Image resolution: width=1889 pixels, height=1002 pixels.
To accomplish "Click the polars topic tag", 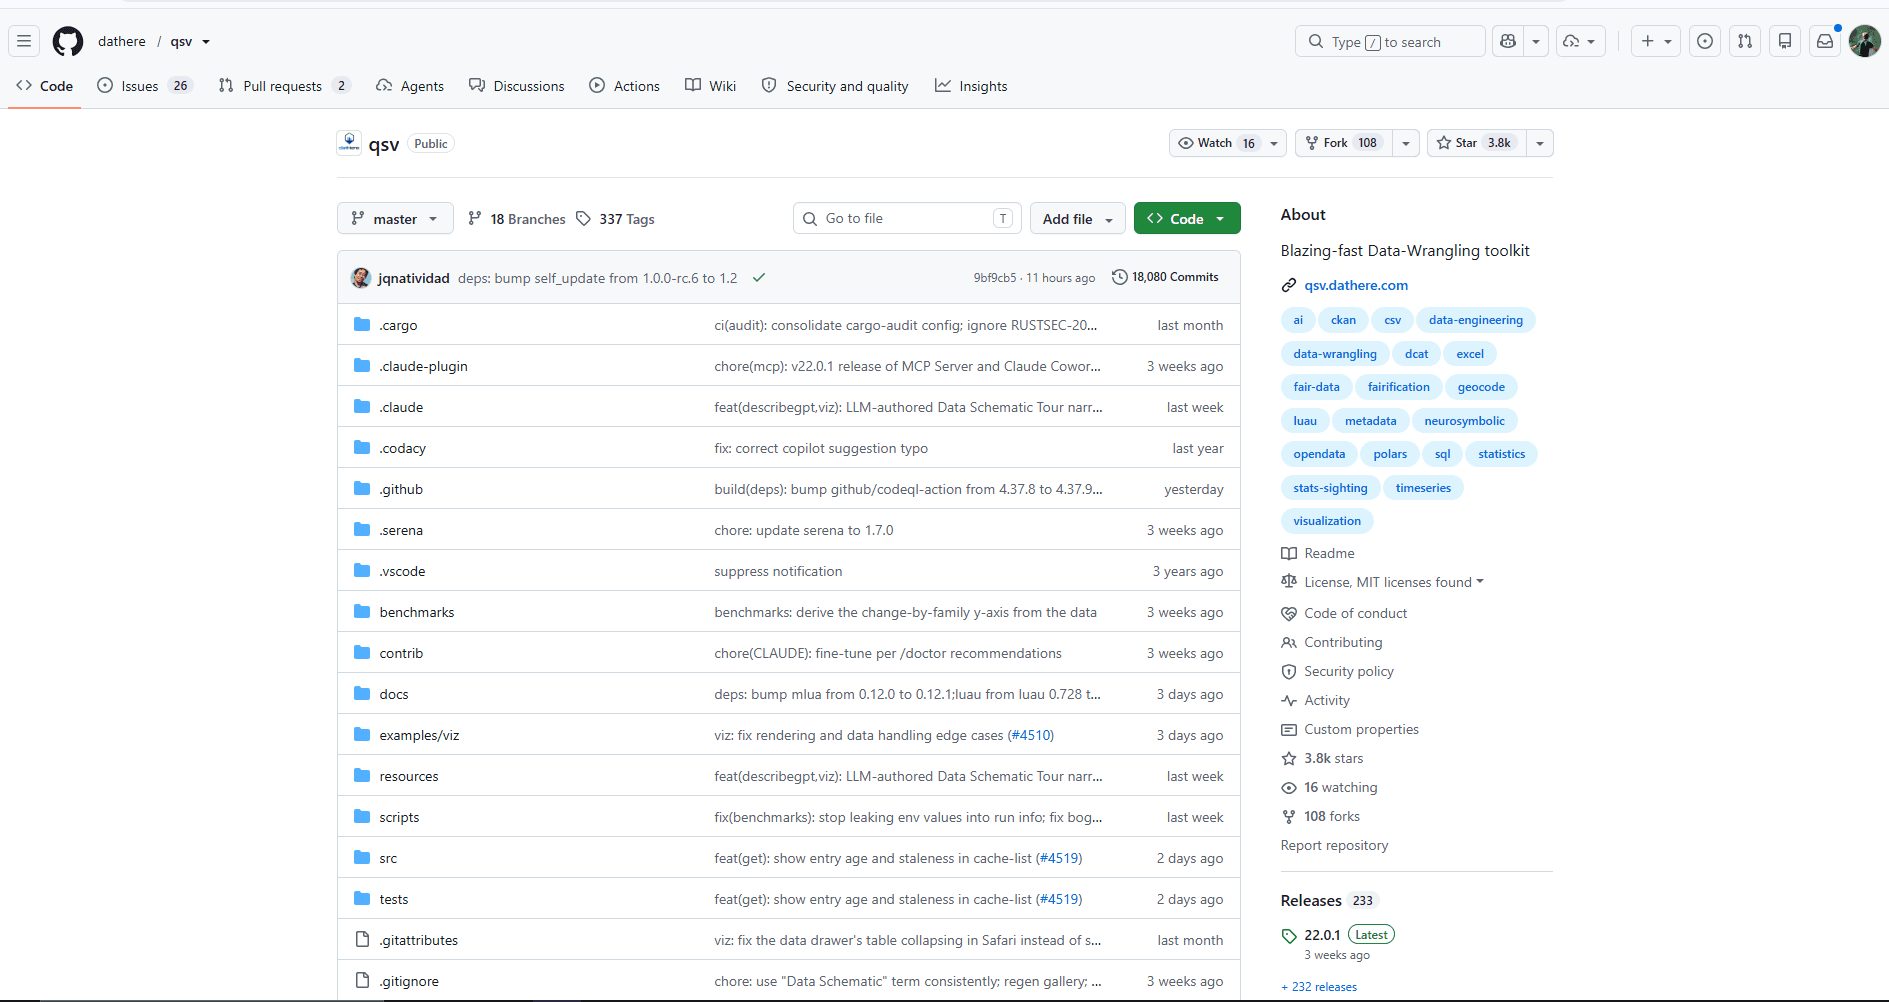I will (1390, 454).
